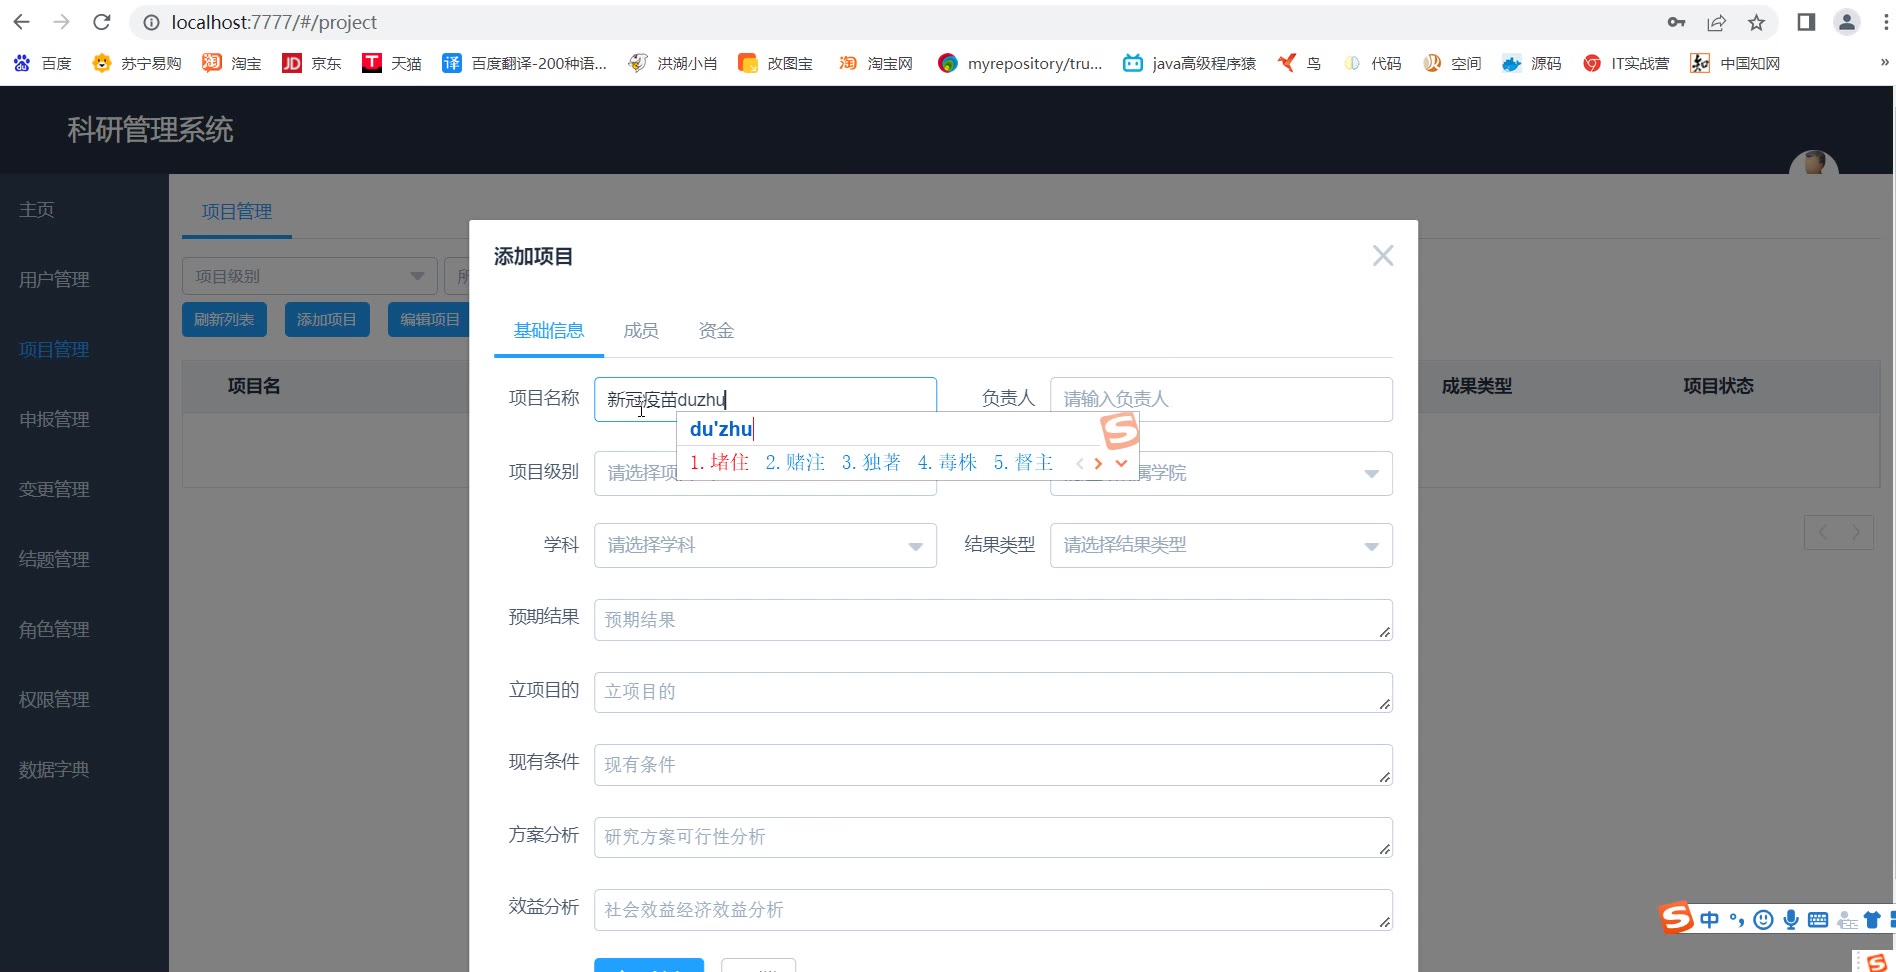This screenshot has height=972, width=1896.
Task: Open Sogou skin shirt icon
Action: (1872, 919)
